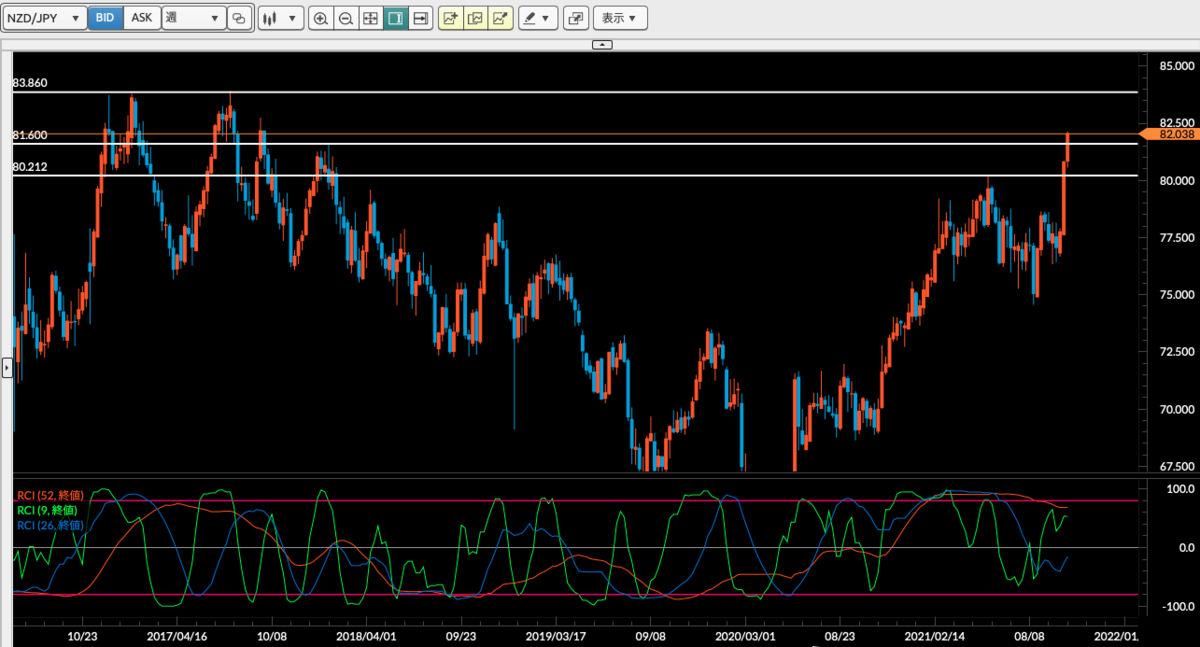Select the 81.600 horizontal line label
The image size is (1200, 647).
pos(30,135)
